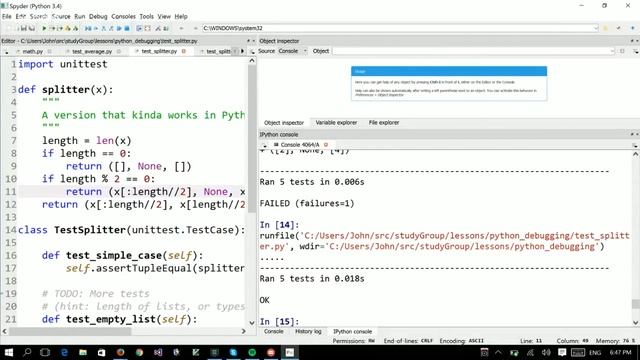Switch to the History log tab

click(308, 331)
